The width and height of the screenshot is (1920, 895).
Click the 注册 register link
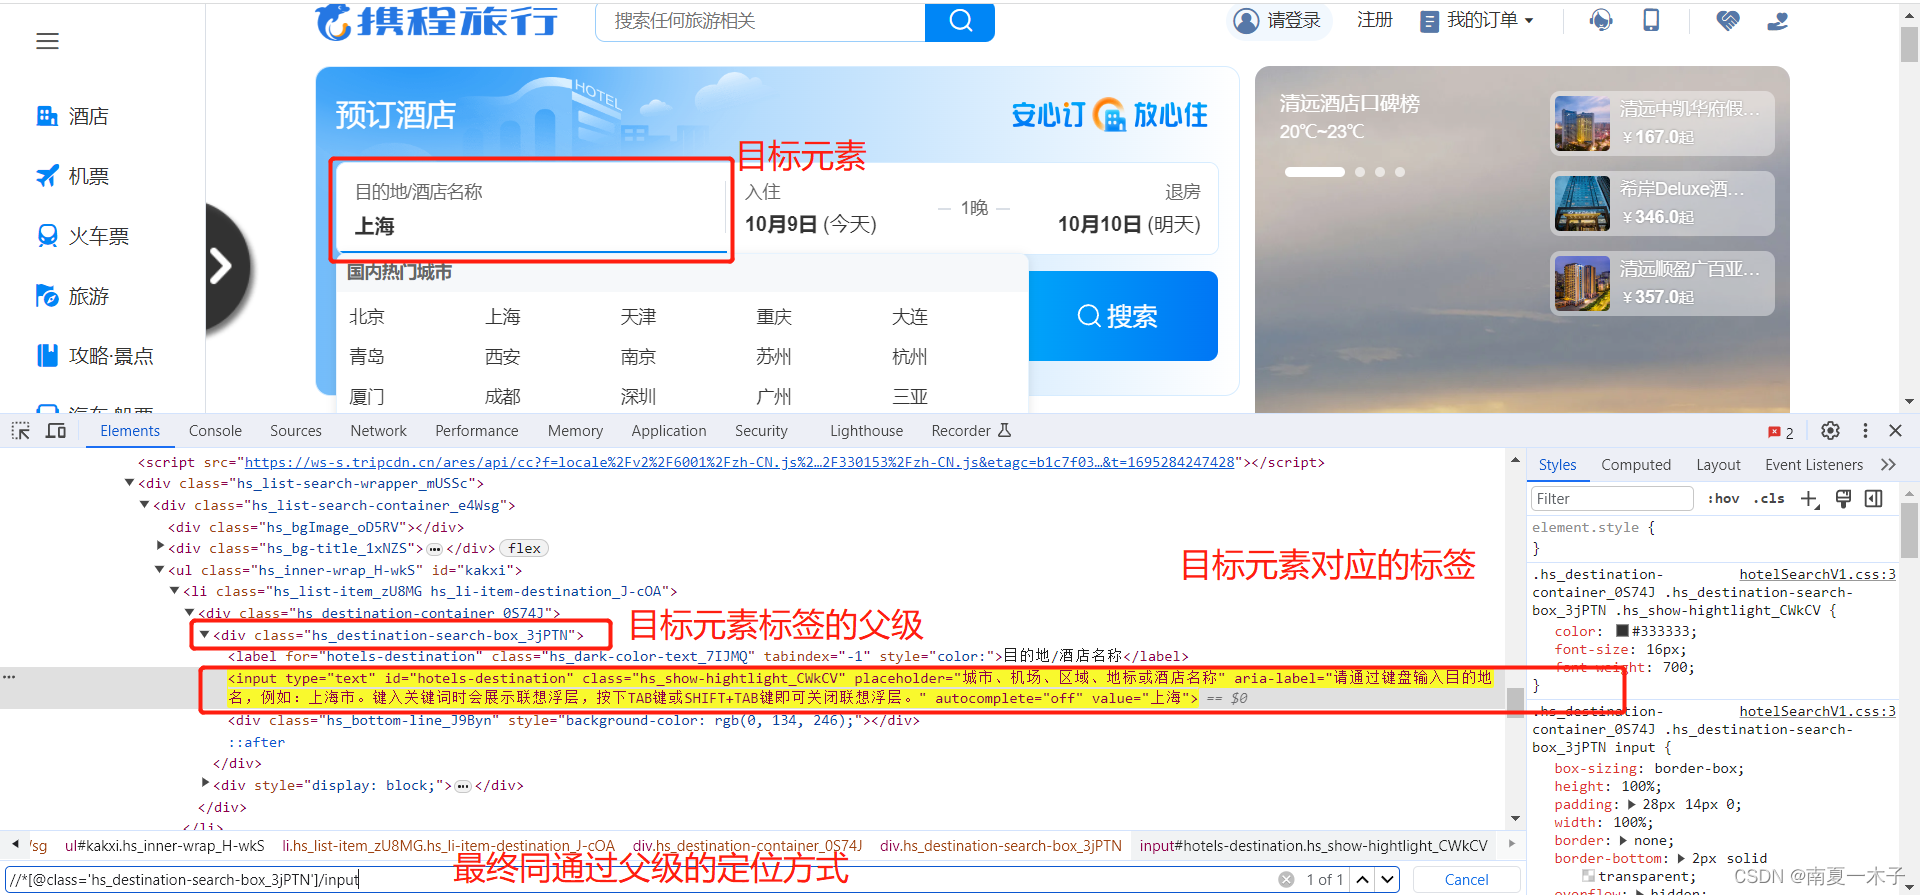pos(1375,20)
